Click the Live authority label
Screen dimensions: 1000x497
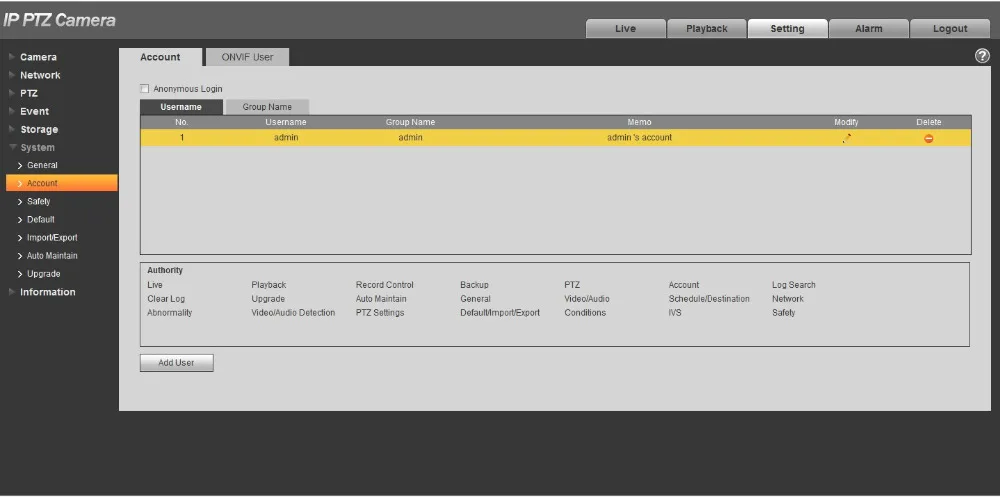[x=155, y=285]
